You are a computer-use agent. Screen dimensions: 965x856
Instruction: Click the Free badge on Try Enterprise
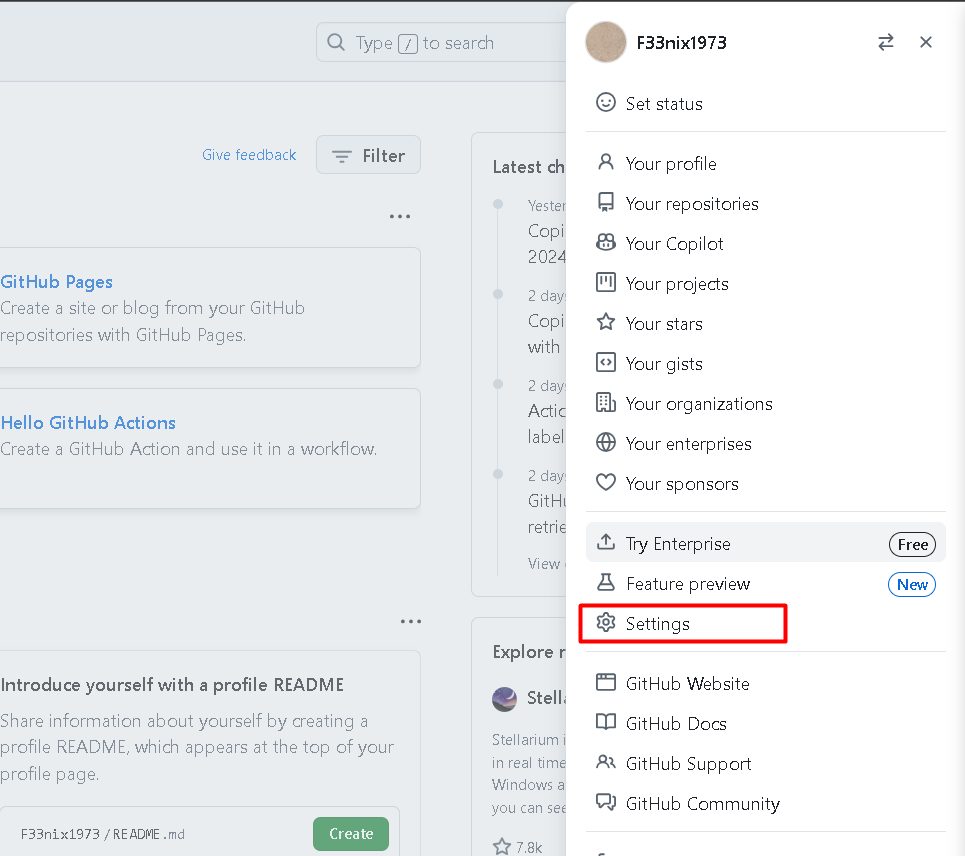pyautogui.click(x=912, y=544)
